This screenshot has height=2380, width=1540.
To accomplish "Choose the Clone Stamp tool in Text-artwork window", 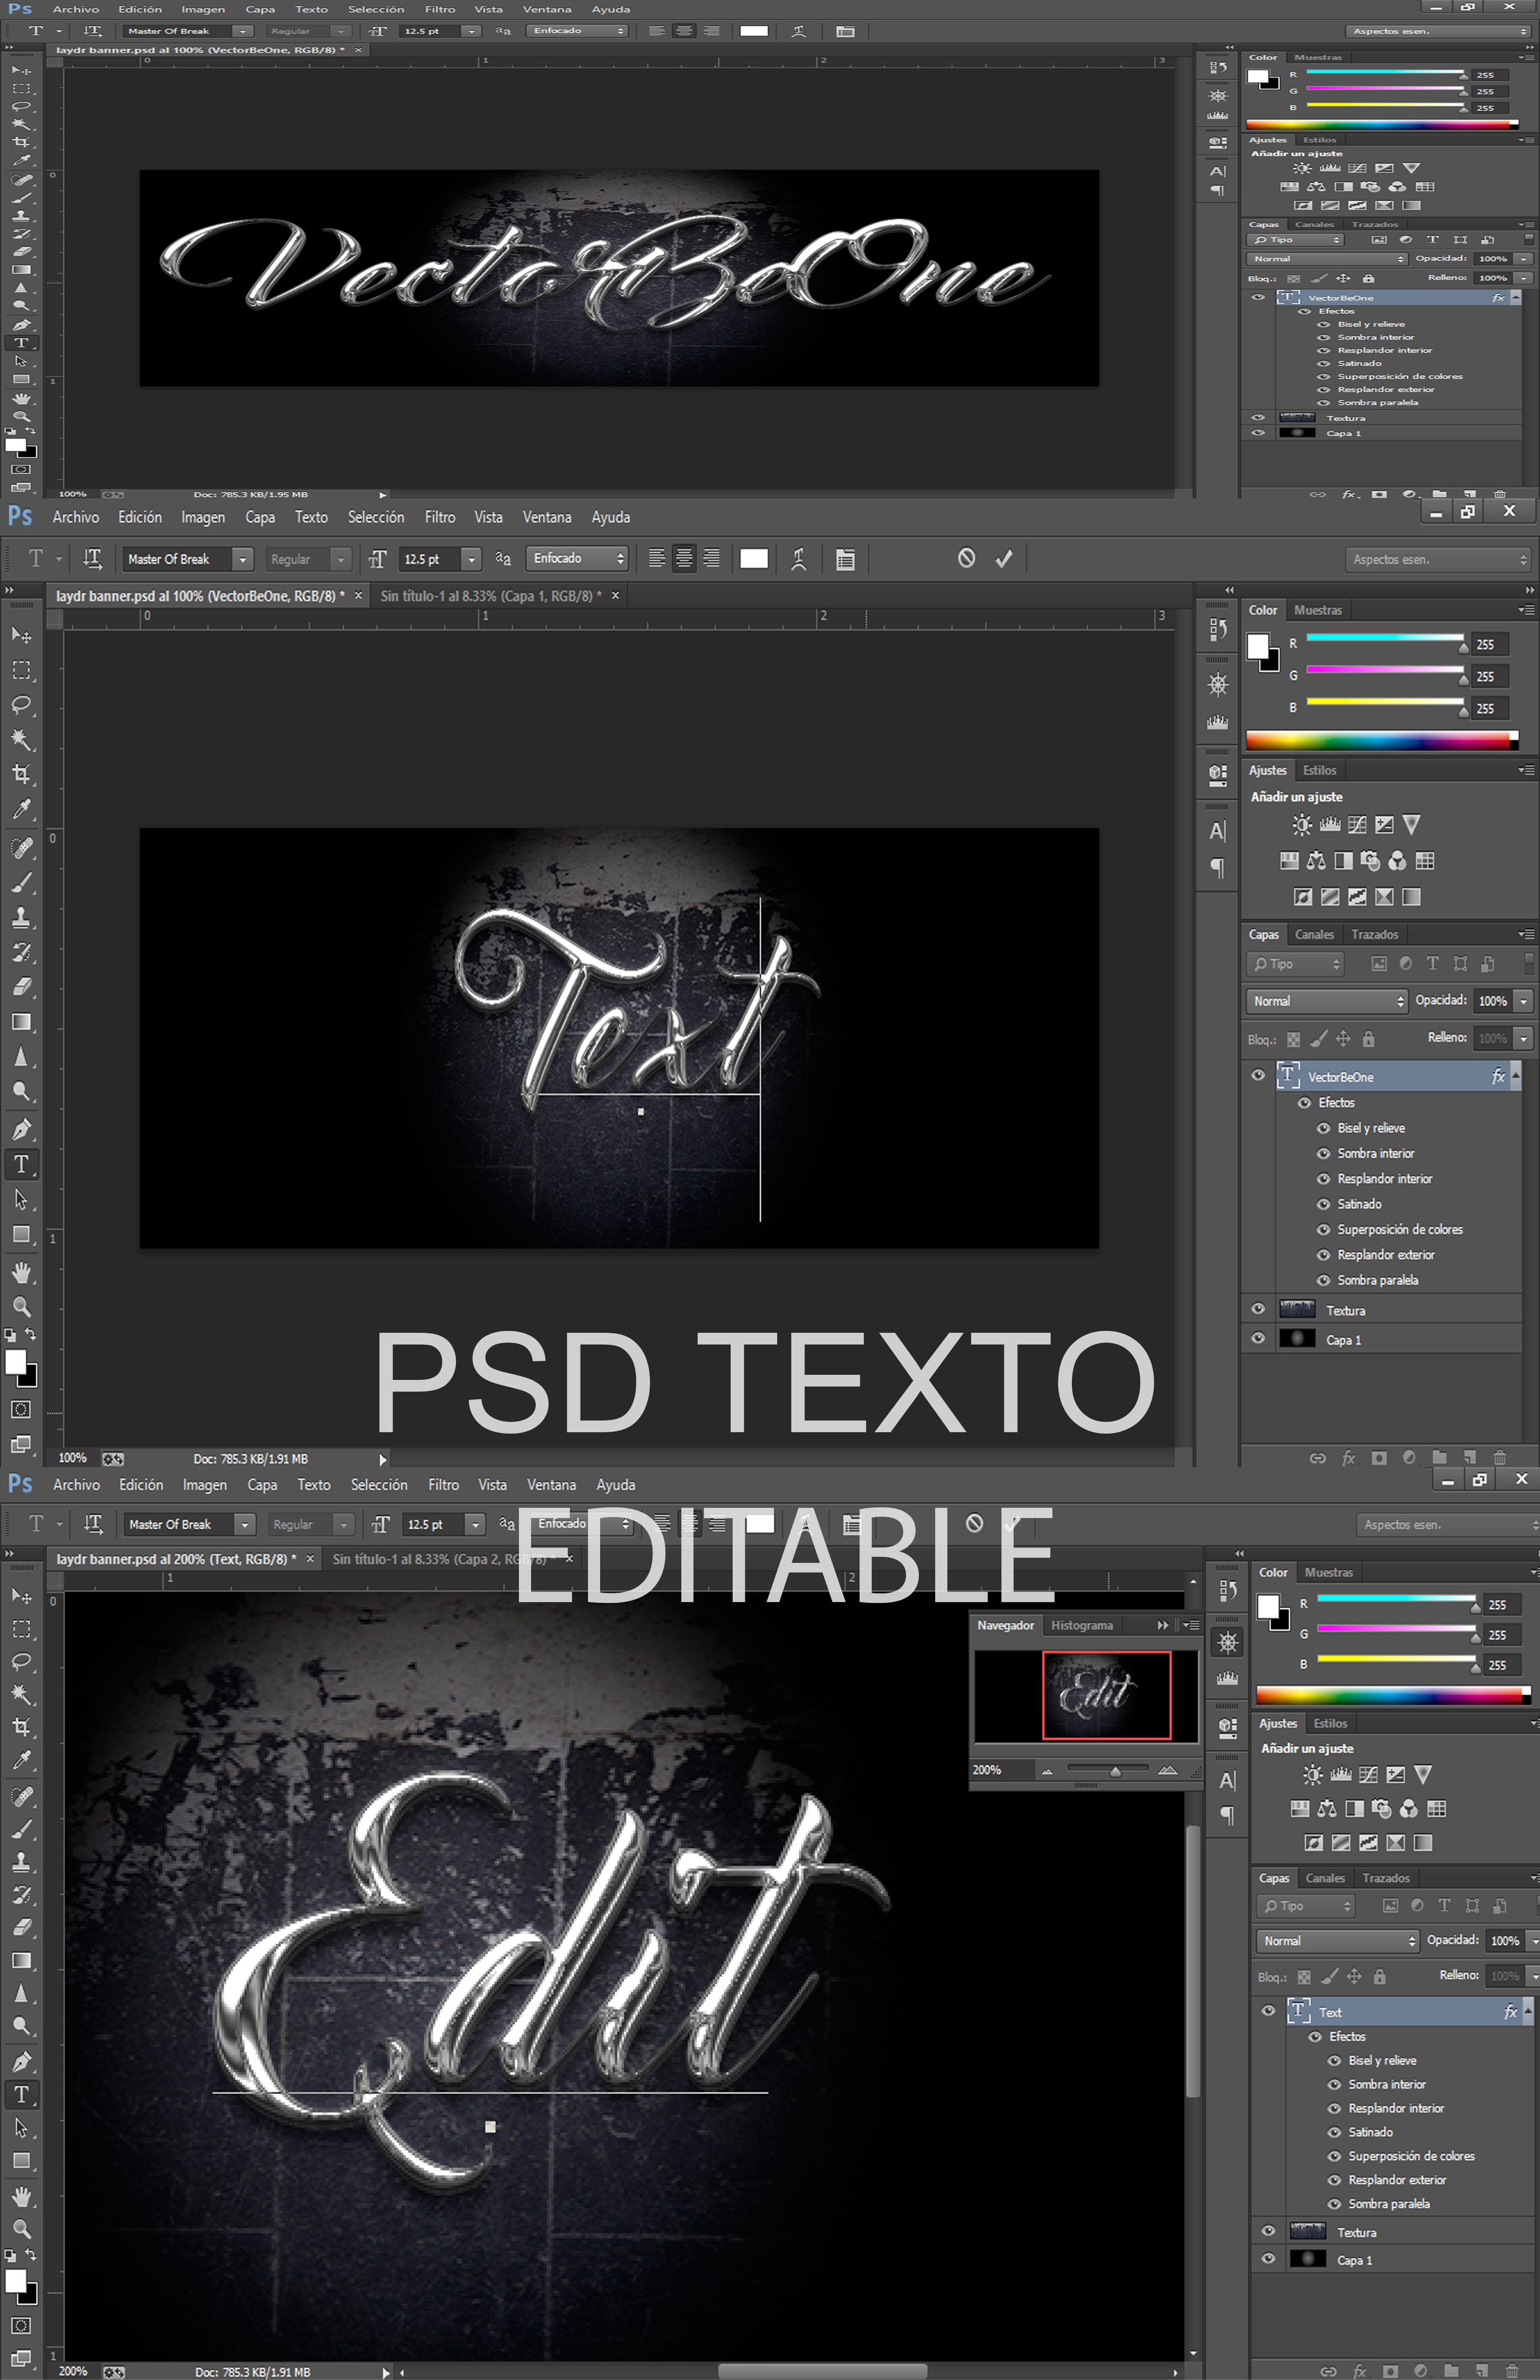I will pos(21,917).
